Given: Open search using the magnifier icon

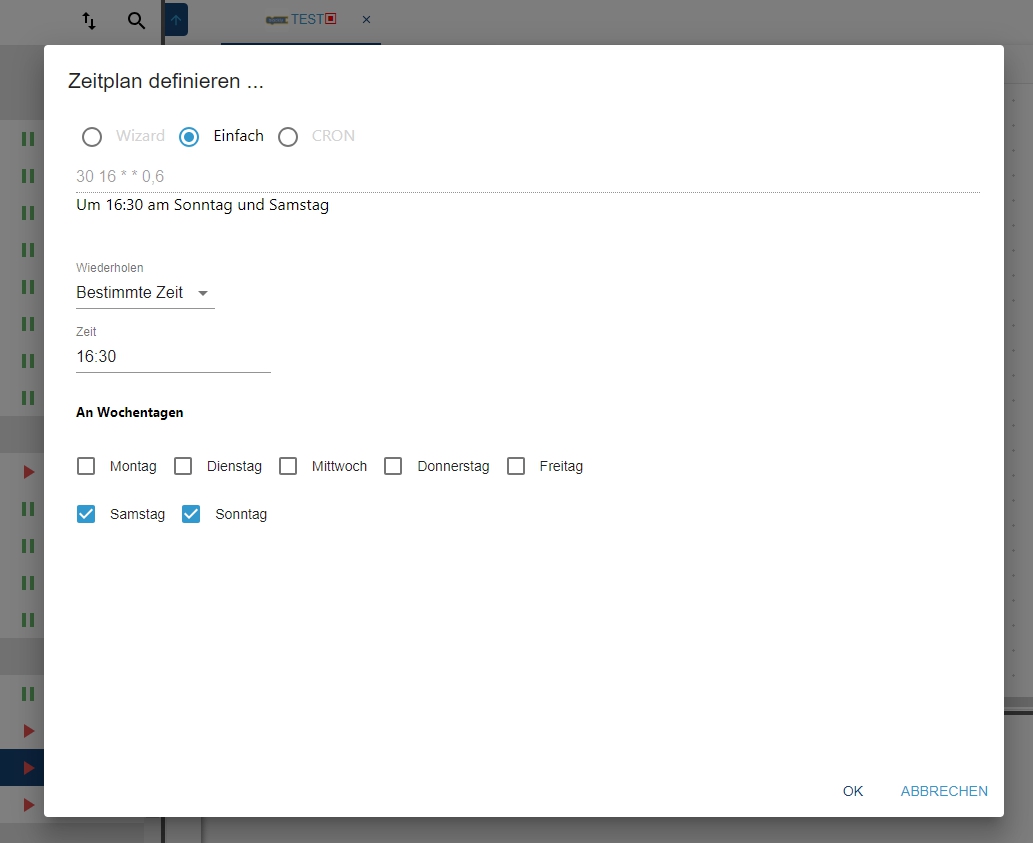Looking at the screenshot, I should (x=137, y=19).
